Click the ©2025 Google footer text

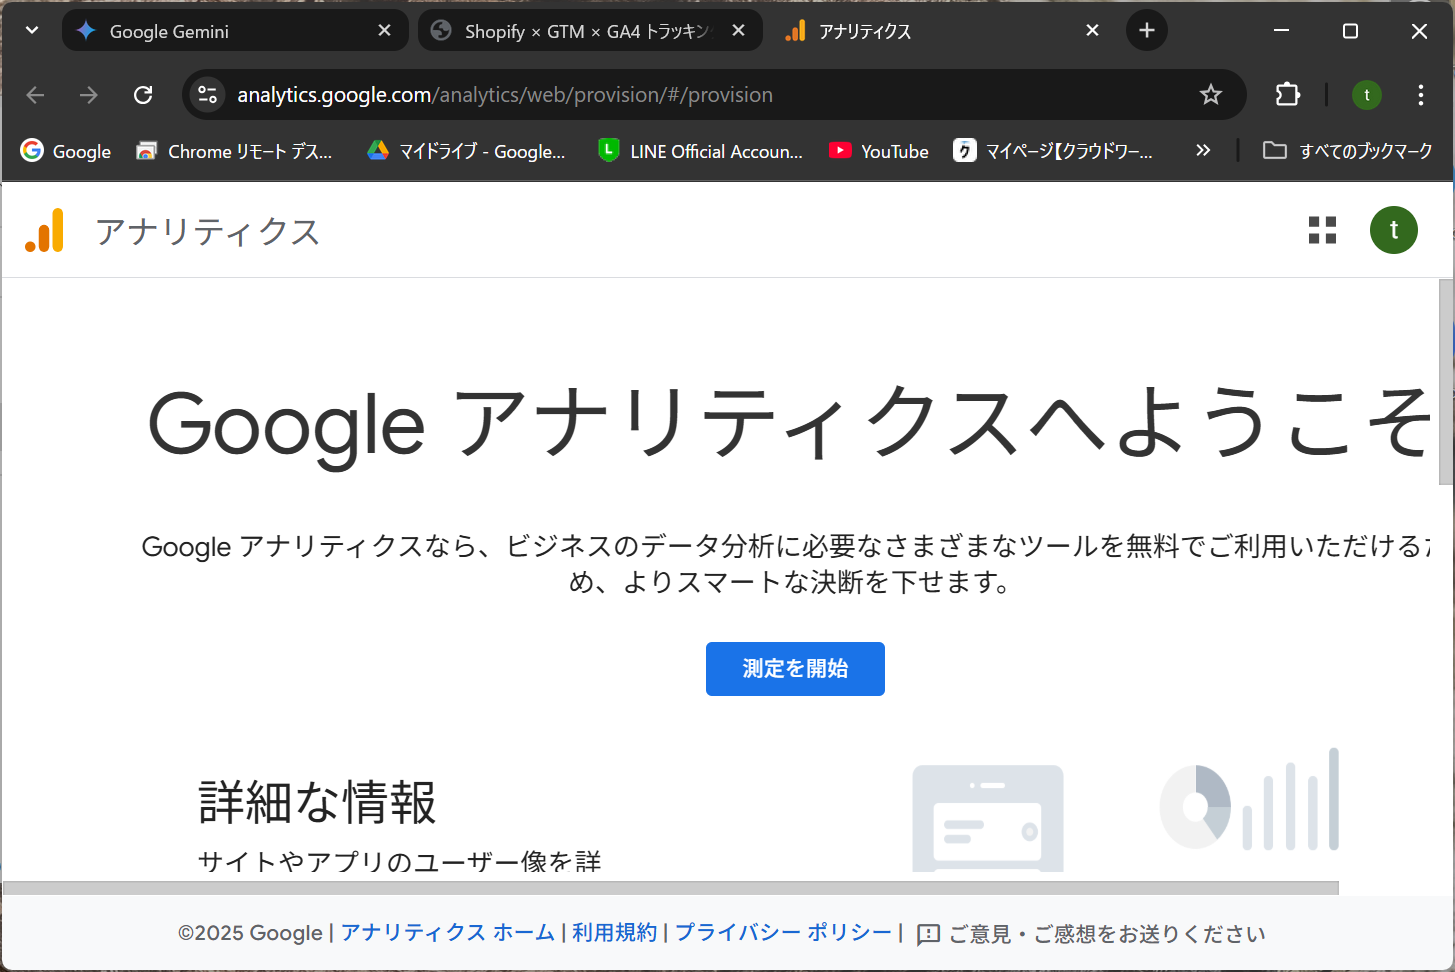coord(250,933)
